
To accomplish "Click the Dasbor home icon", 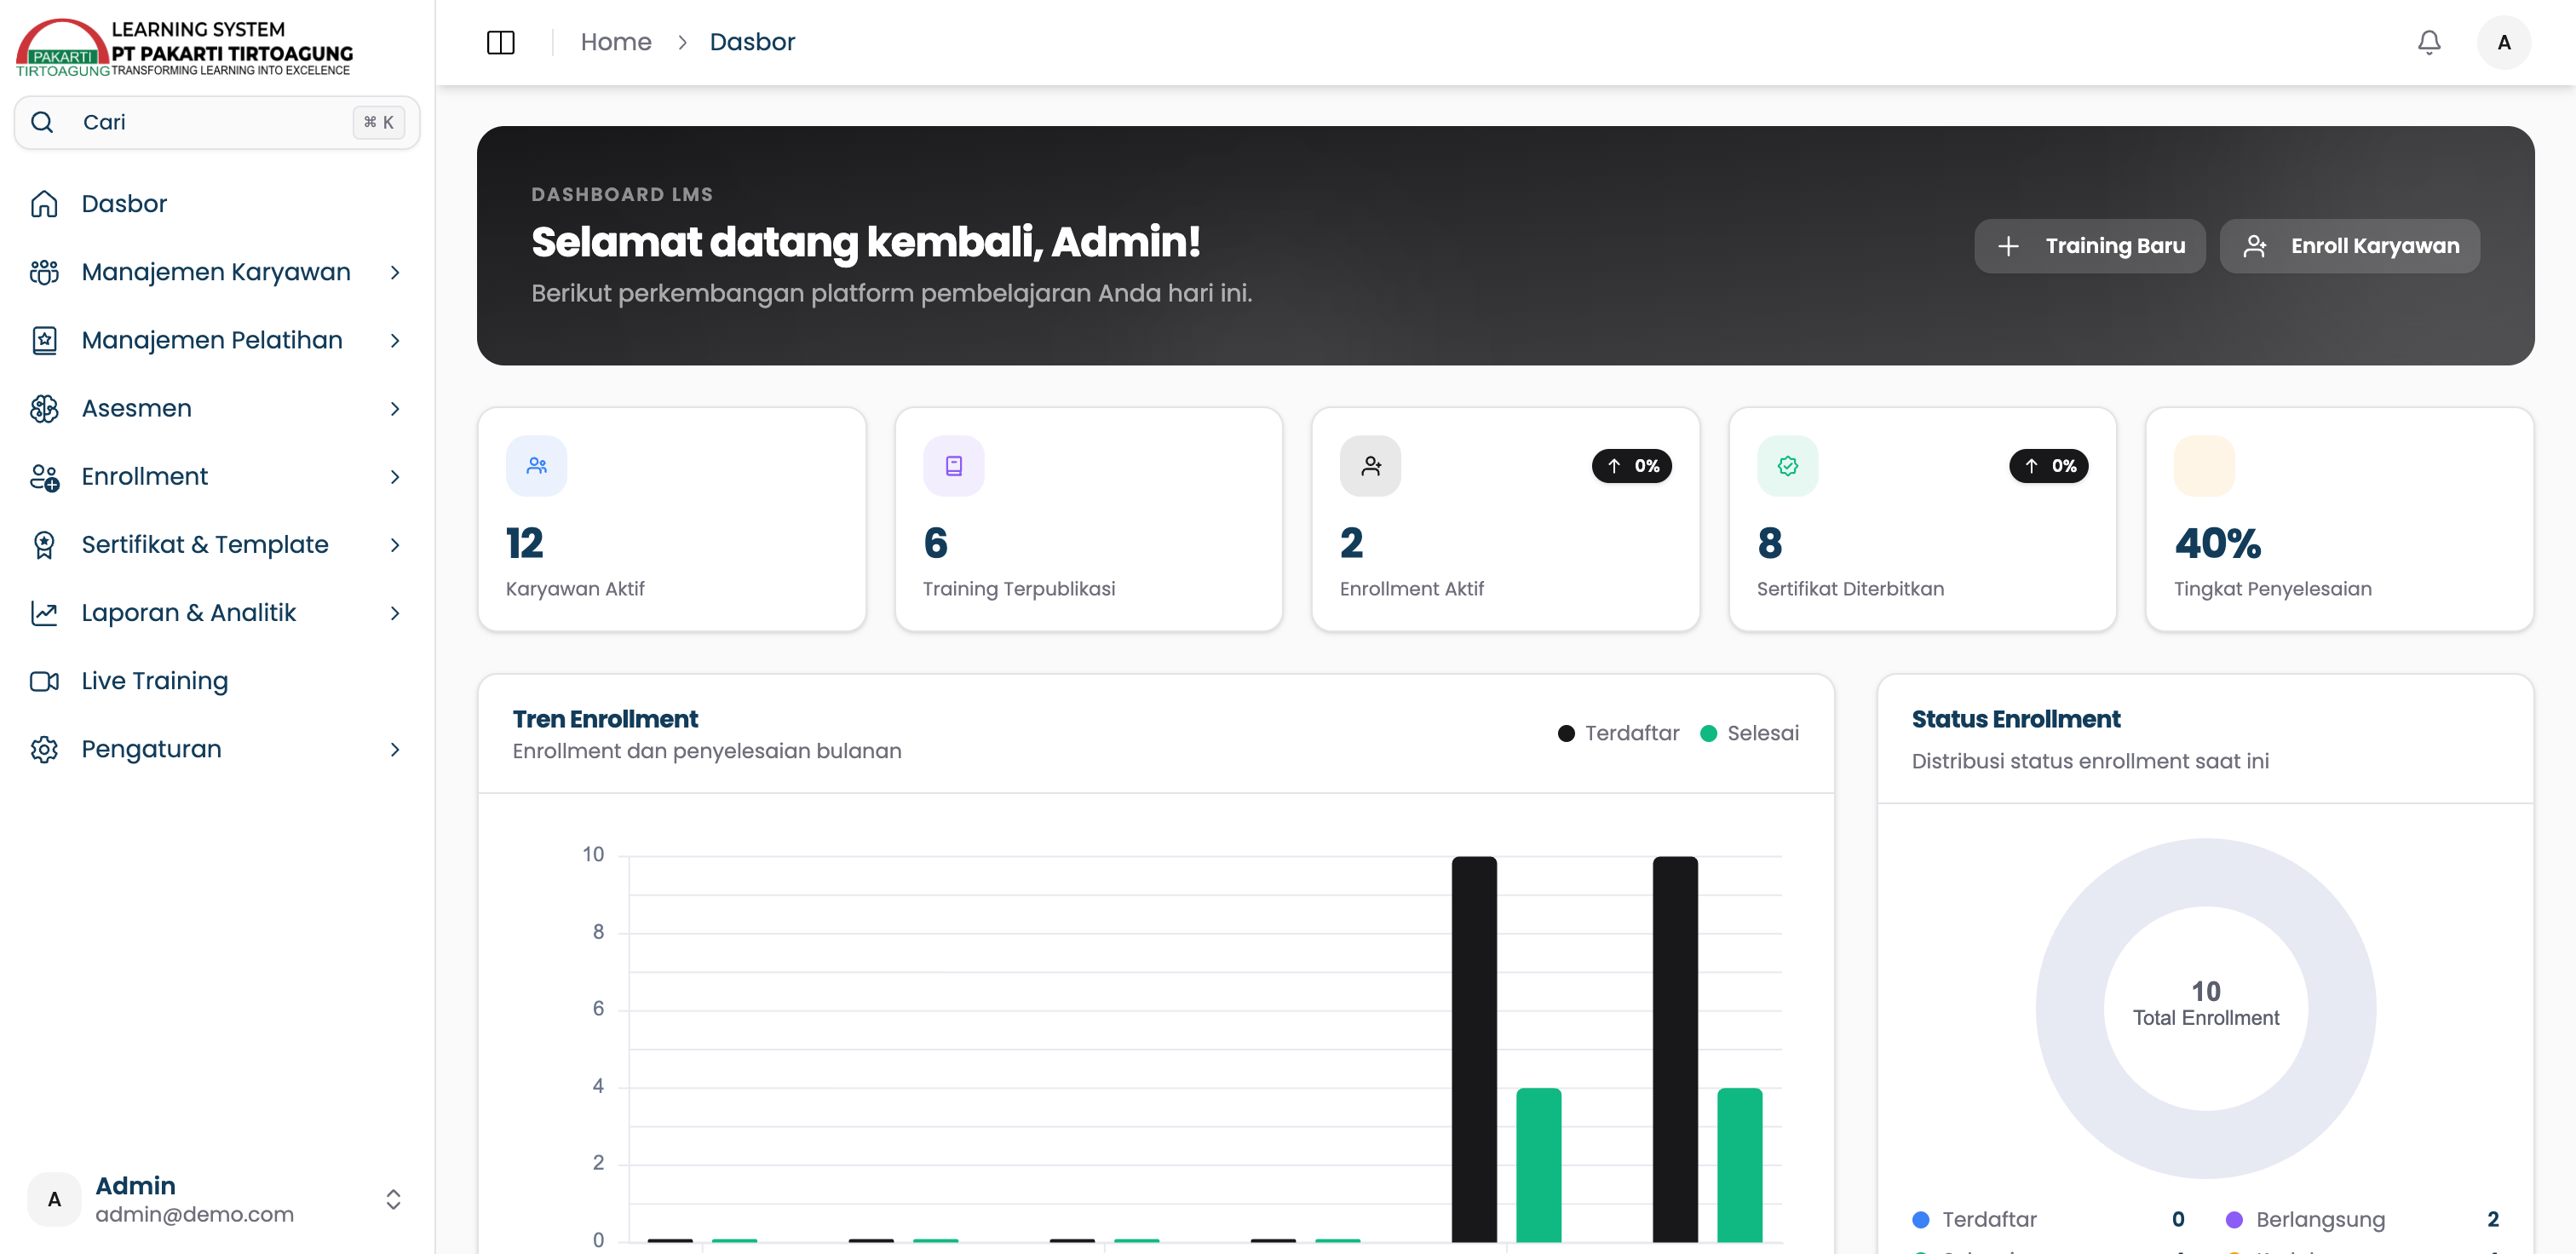I will [x=44, y=204].
